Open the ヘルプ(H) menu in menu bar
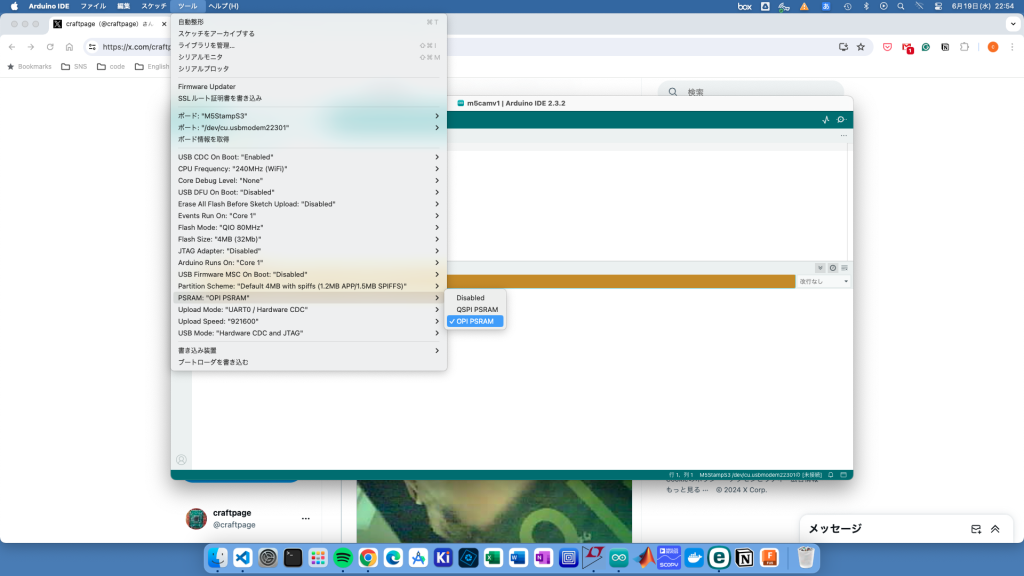Viewport: 1024px width, 576px height. click(223, 6)
